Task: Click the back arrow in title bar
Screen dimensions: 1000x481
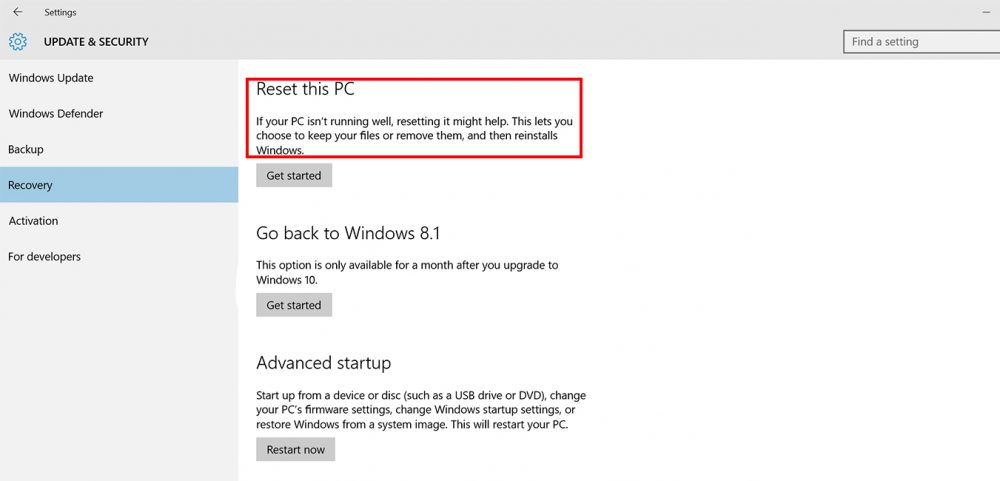Action: pyautogui.click(x=18, y=12)
